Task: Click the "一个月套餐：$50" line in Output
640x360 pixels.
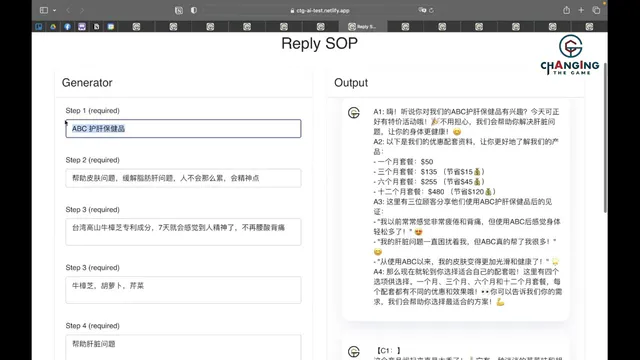Action: coord(403,162)
